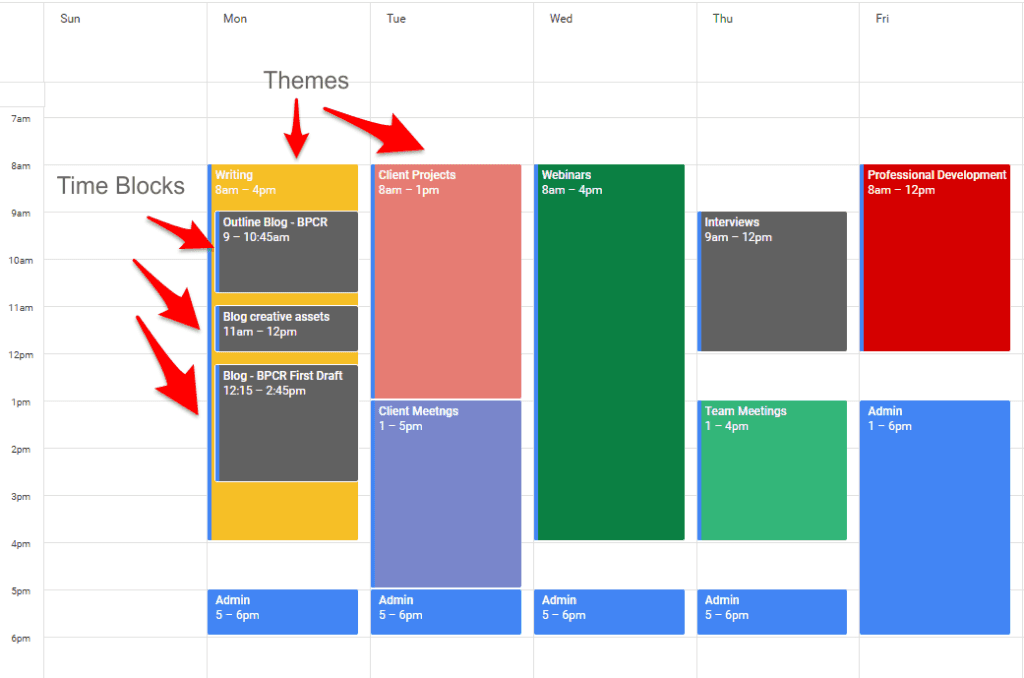
Task: Open Tuesday's Admin 5 – 6pm event
Action: click(x=447, y=611)
